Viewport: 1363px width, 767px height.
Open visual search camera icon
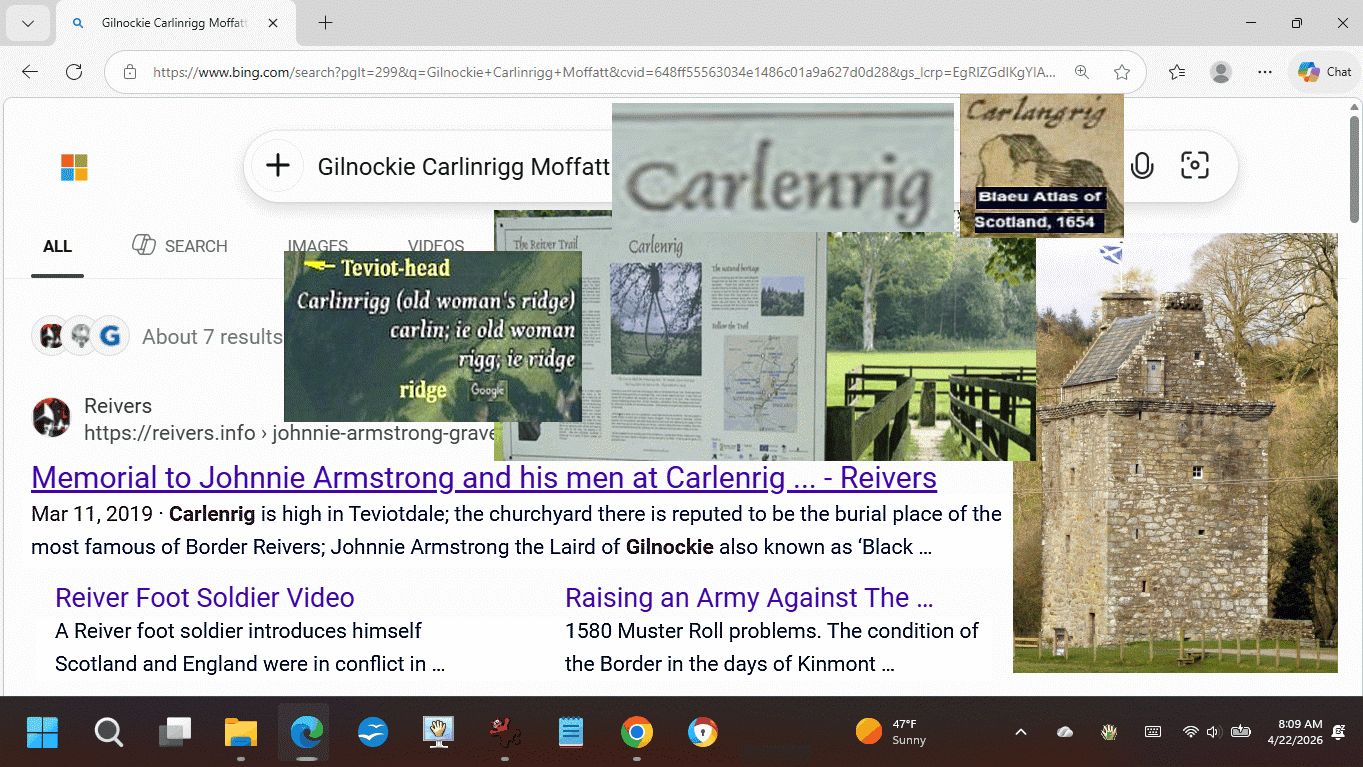(1194, 166)
